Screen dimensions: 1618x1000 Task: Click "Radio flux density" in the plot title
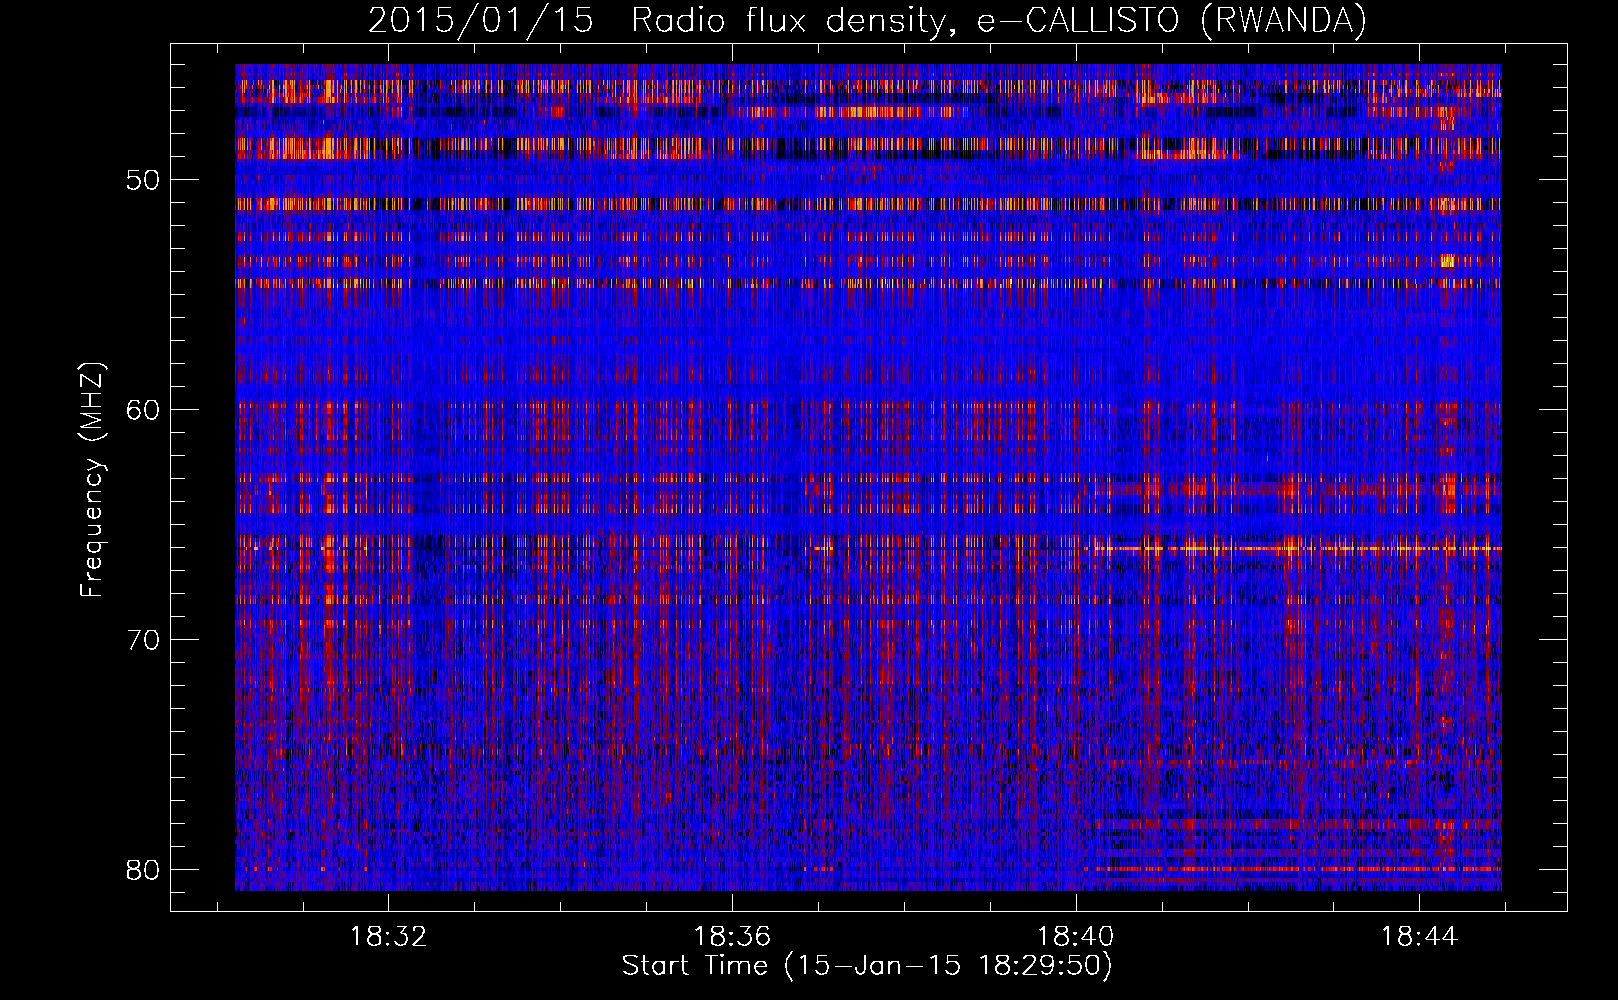790,21
